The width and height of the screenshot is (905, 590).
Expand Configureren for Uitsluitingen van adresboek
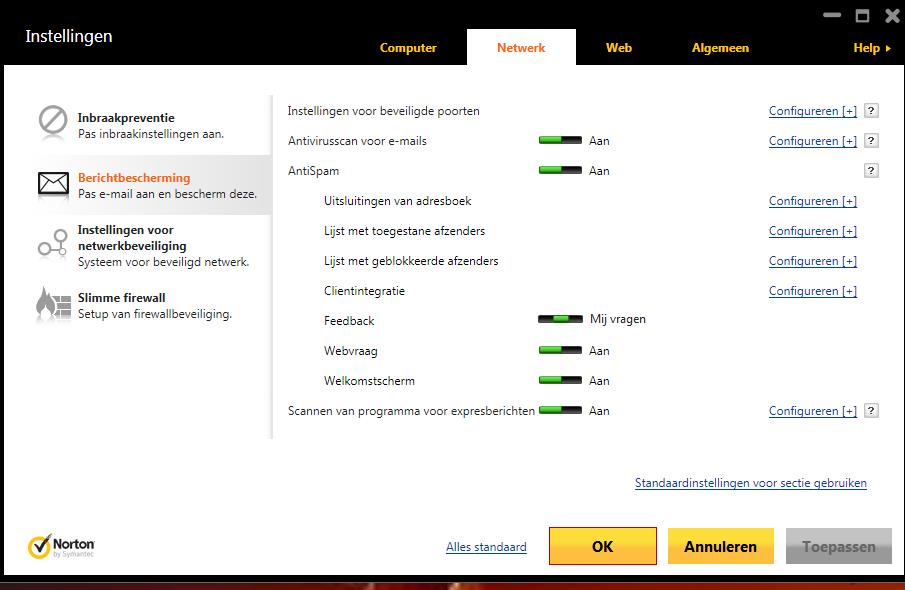pos(812,201)
